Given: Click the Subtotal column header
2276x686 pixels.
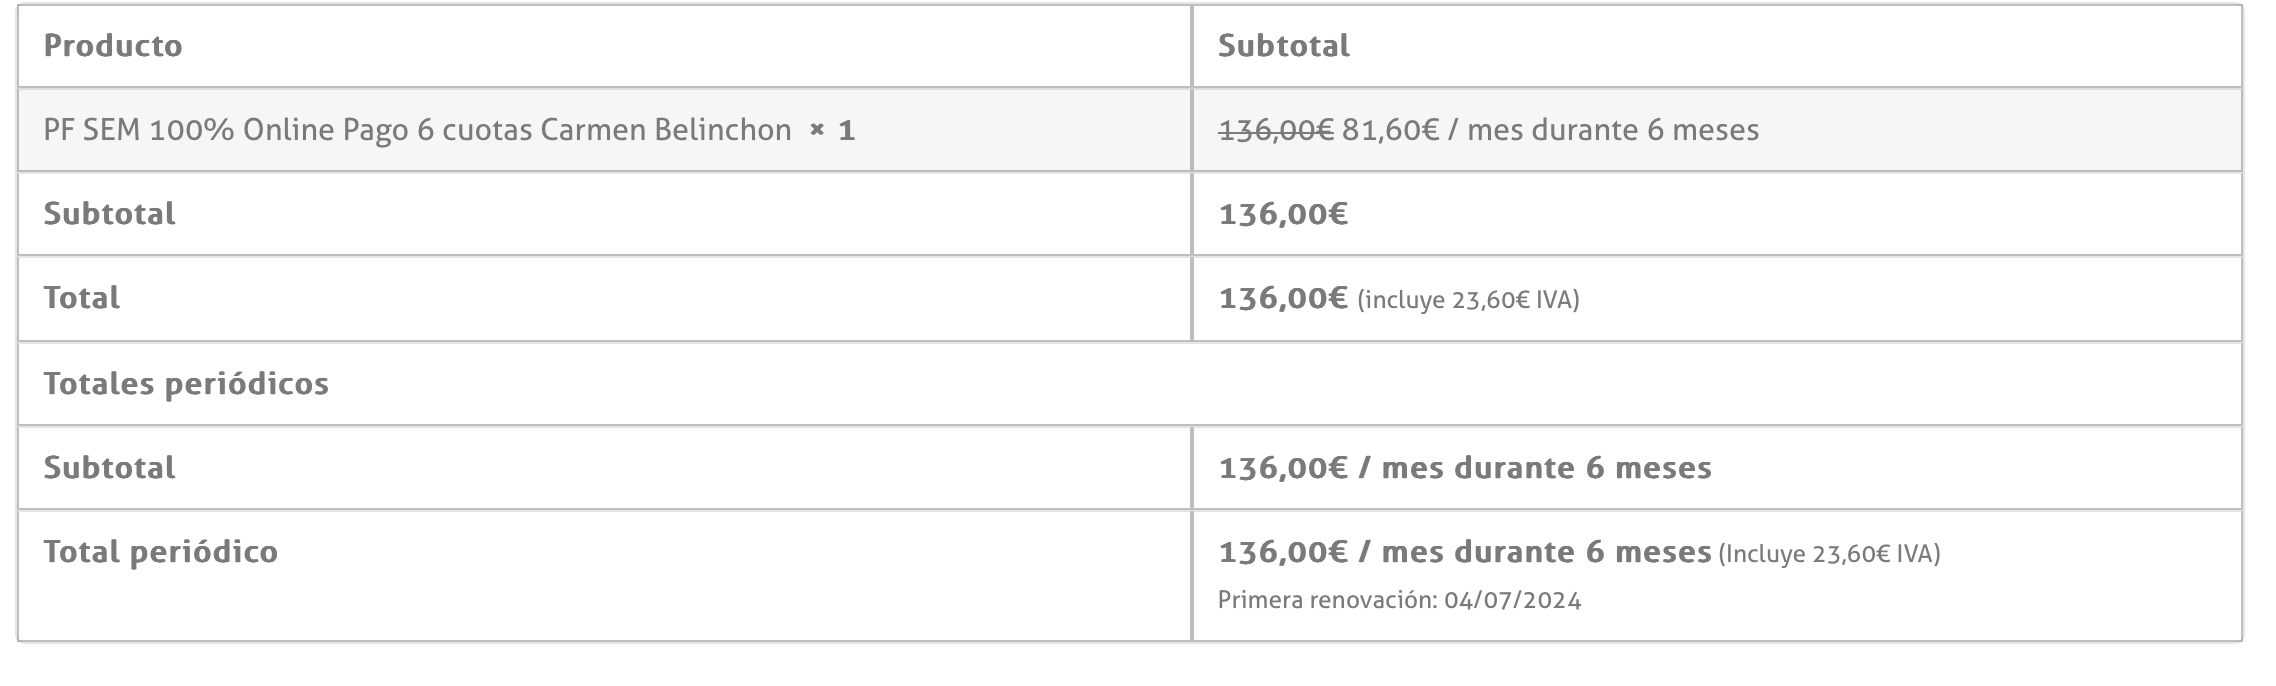Looking at the screenshot, I should point(1284,46).
